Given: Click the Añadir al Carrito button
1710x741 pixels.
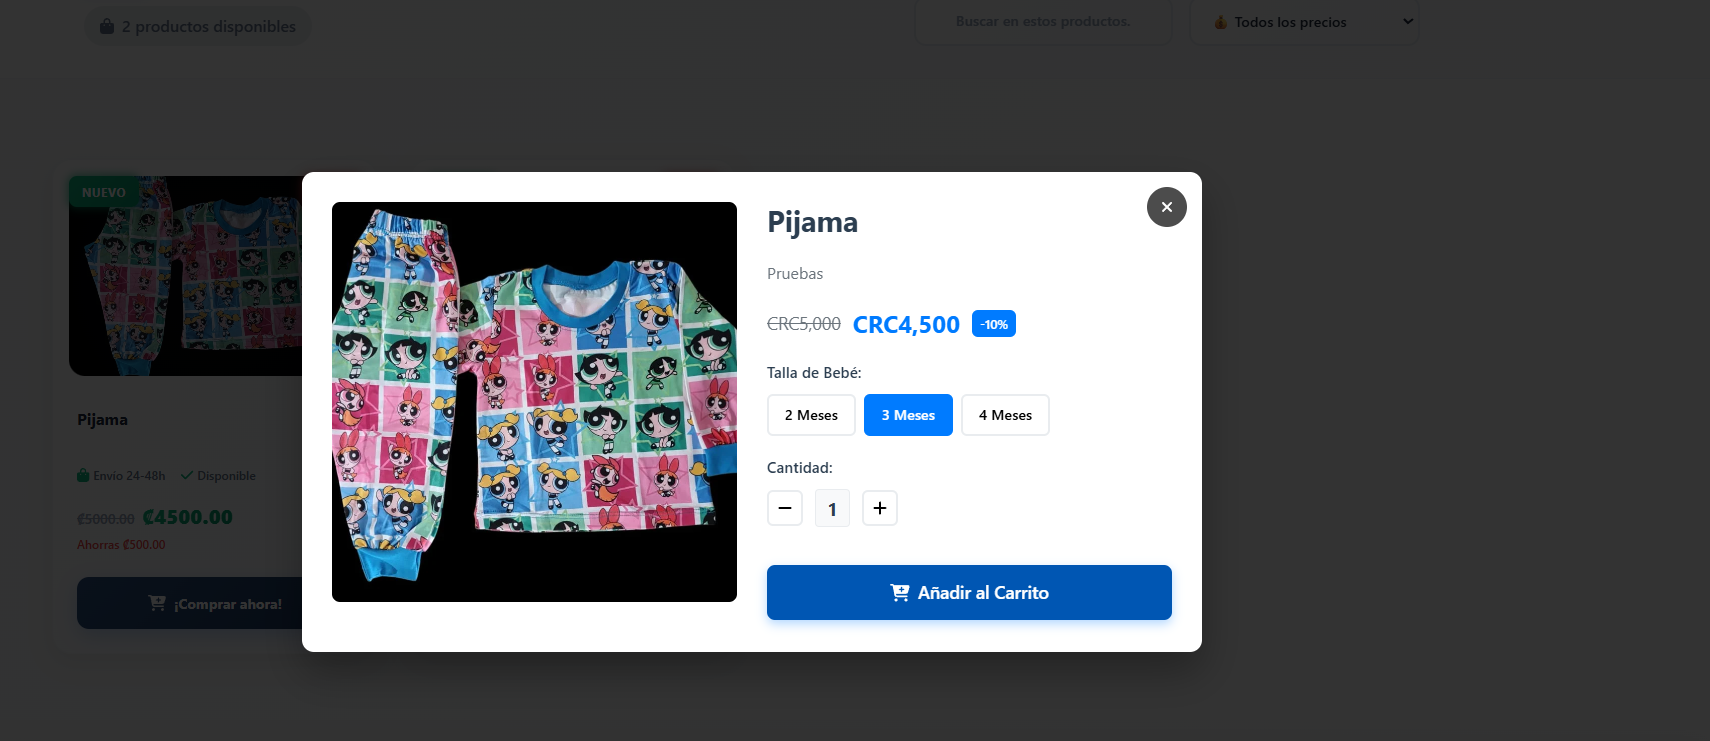Looking at the screenshot, I should [x=969, y=592].
